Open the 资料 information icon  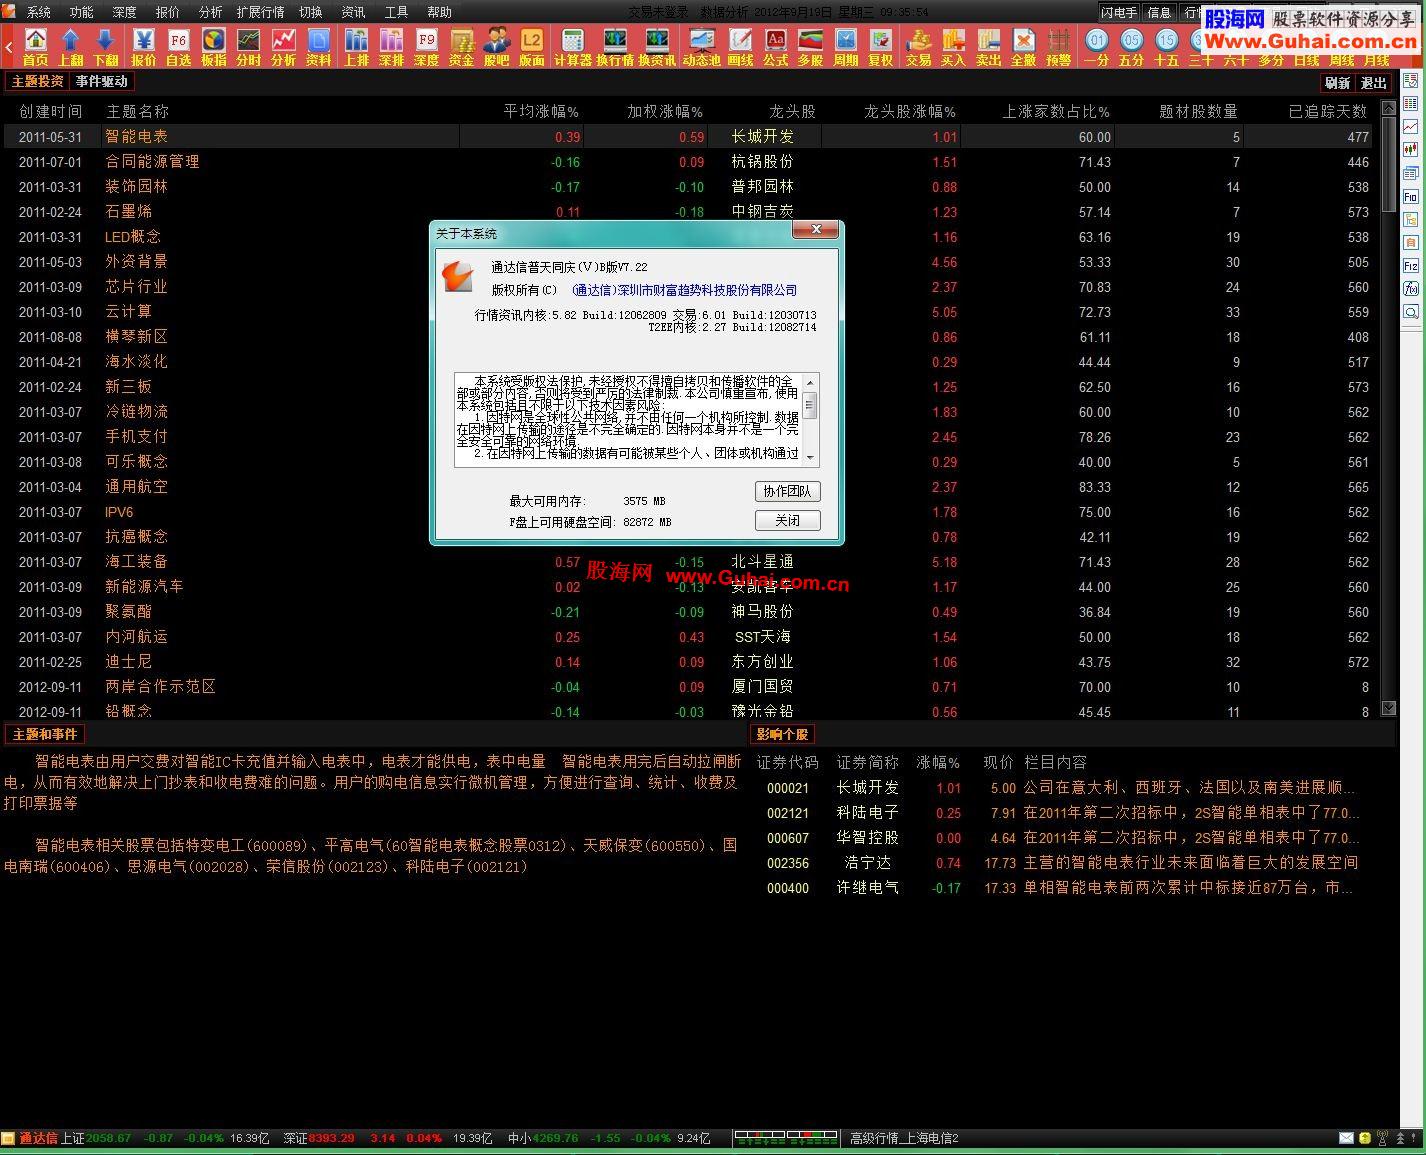[x=318, y=47]
